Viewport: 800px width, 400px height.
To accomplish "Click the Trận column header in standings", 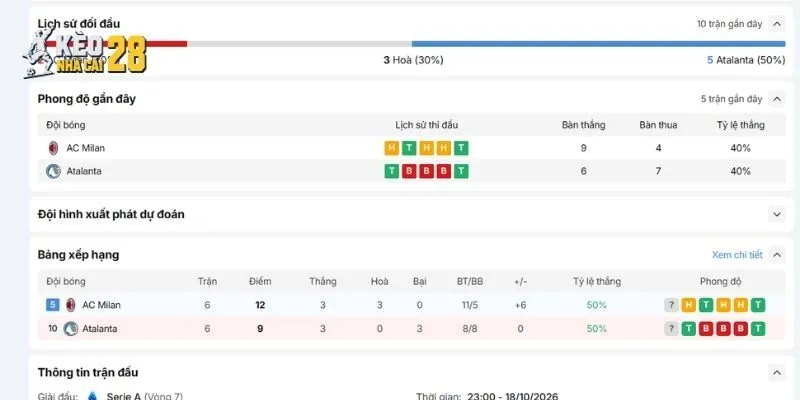I will pyautogui.click(x=207, y=282).
